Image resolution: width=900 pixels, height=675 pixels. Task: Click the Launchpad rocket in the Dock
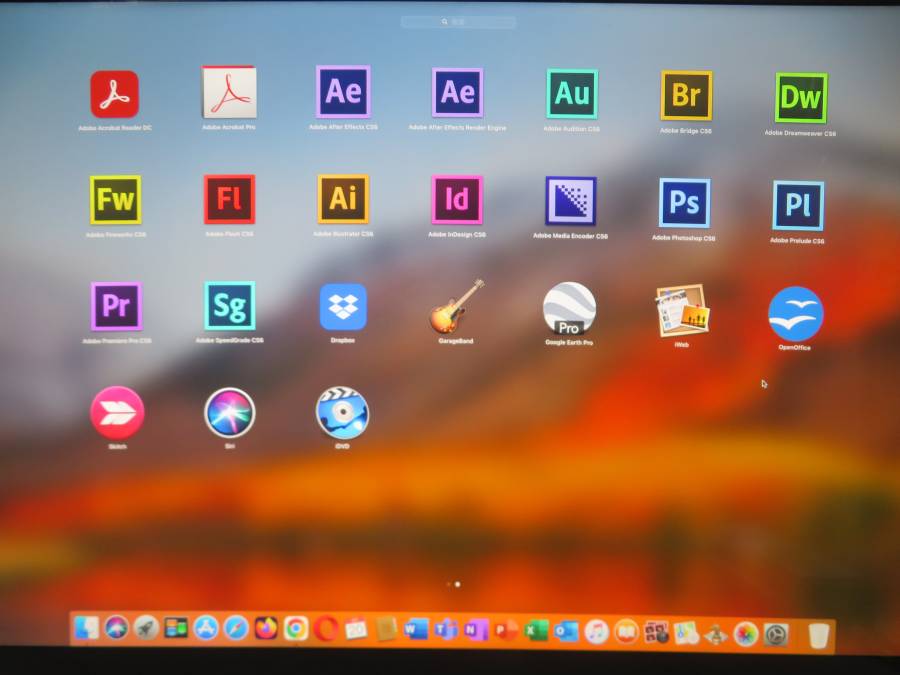(x=146, y=629)
